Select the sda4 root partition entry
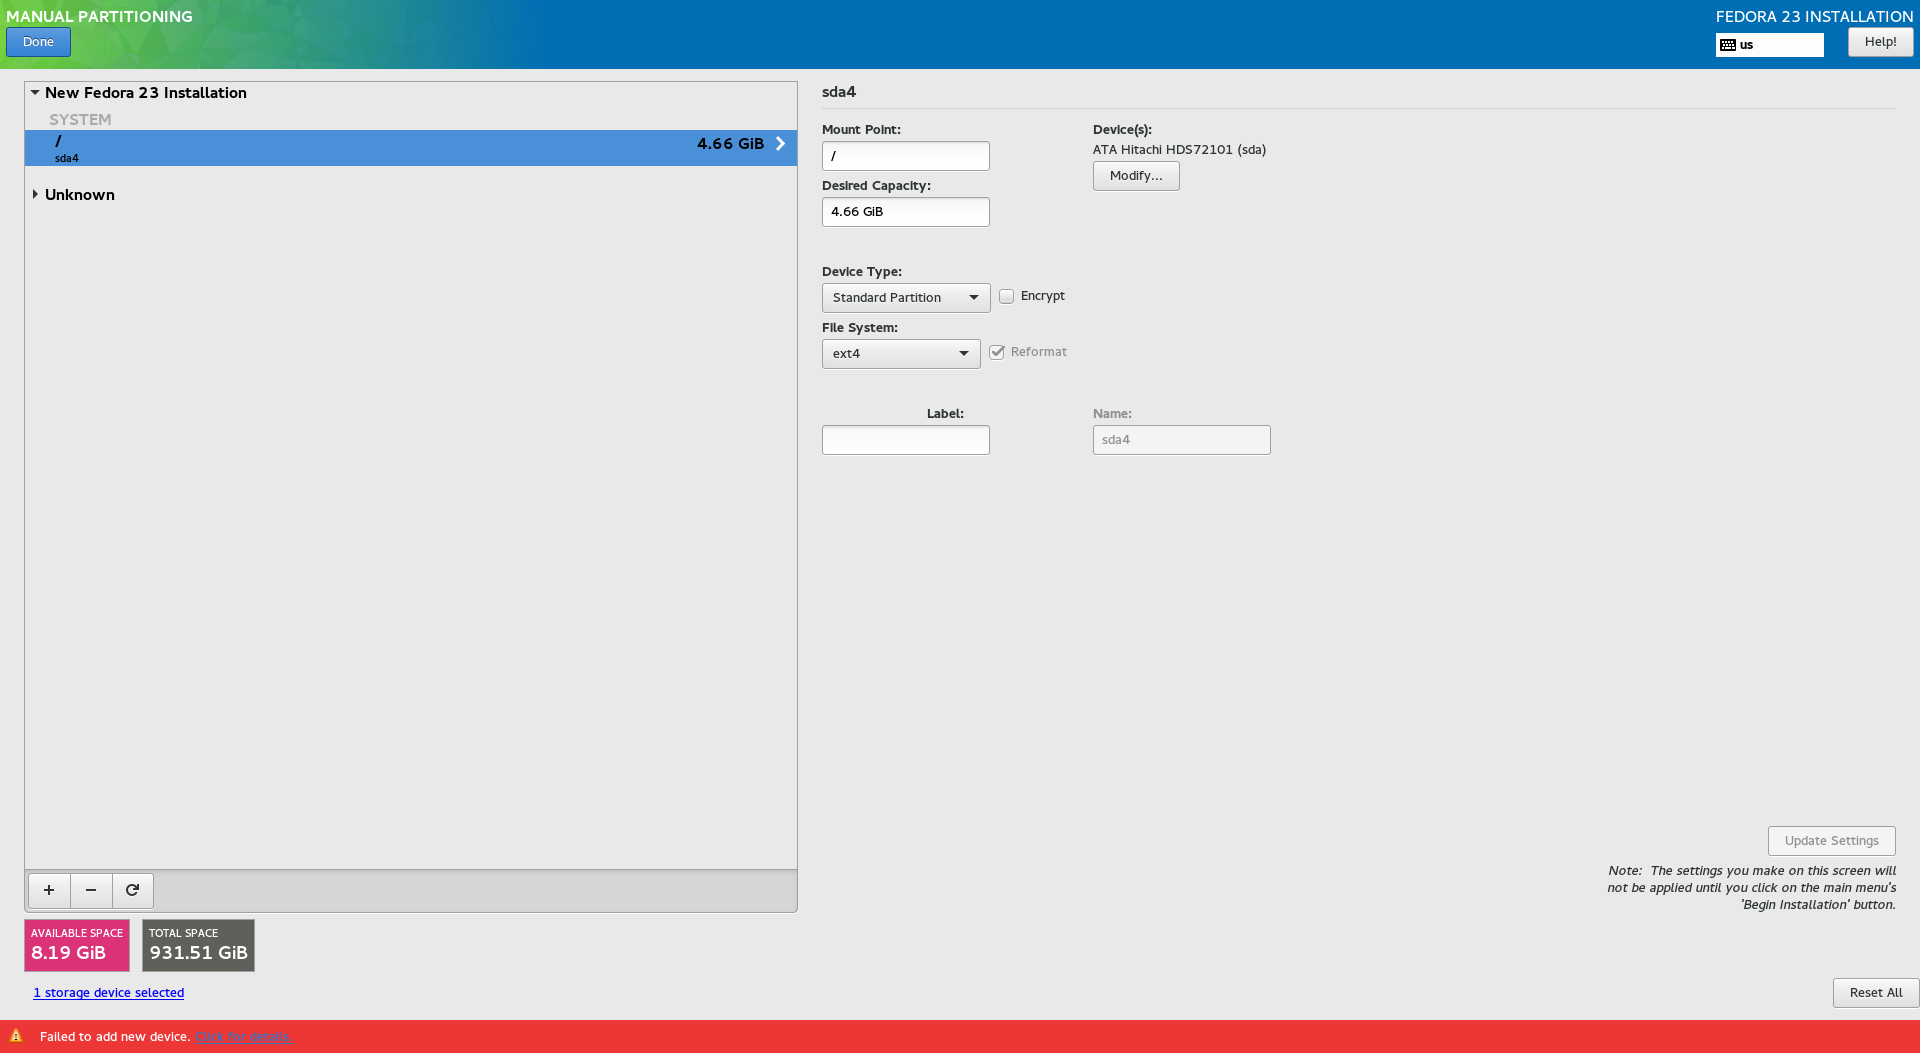 click(400, 148)
